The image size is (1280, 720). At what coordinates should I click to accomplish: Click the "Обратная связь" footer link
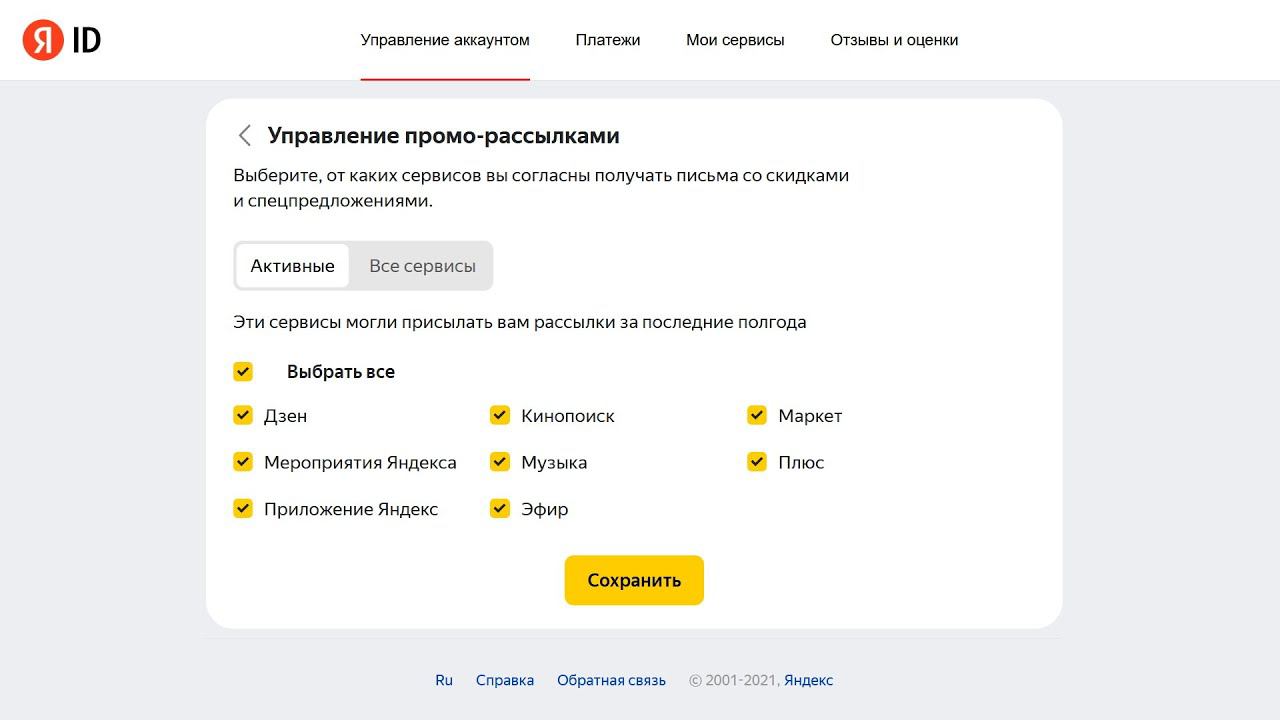tap(611, 680)
